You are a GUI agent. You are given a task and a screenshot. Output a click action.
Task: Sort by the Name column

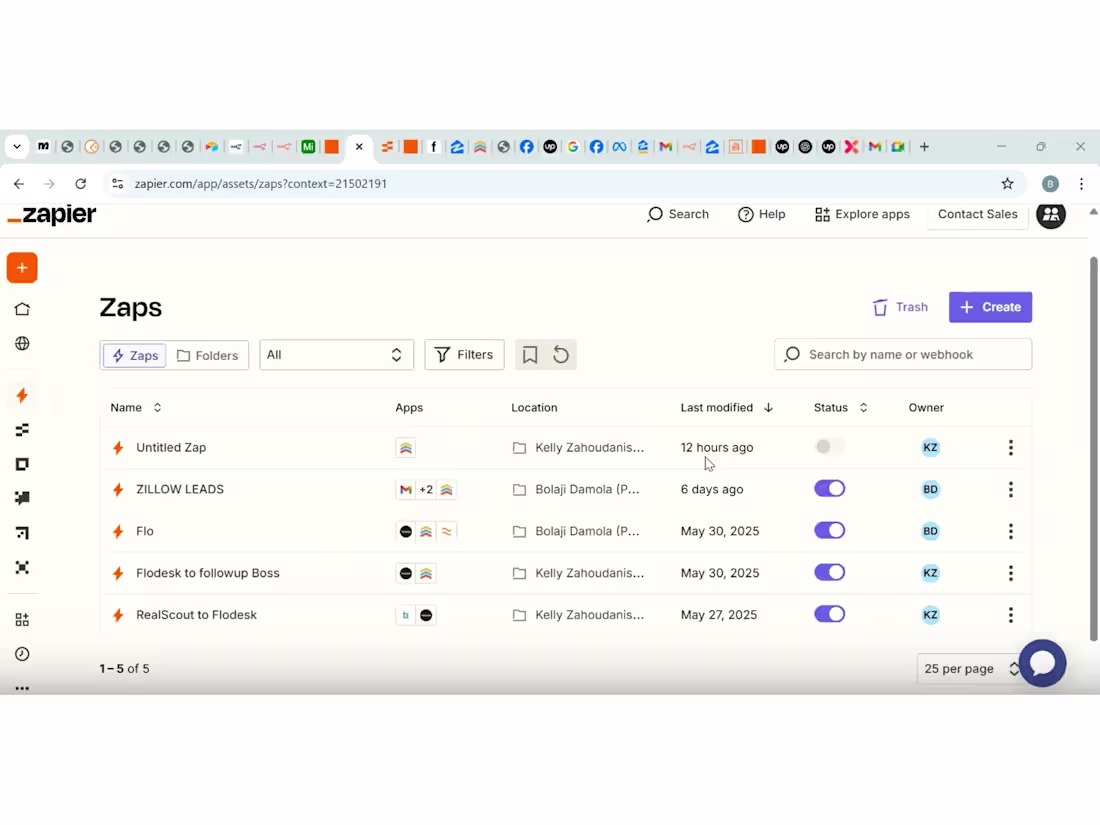tap(135, 408)
